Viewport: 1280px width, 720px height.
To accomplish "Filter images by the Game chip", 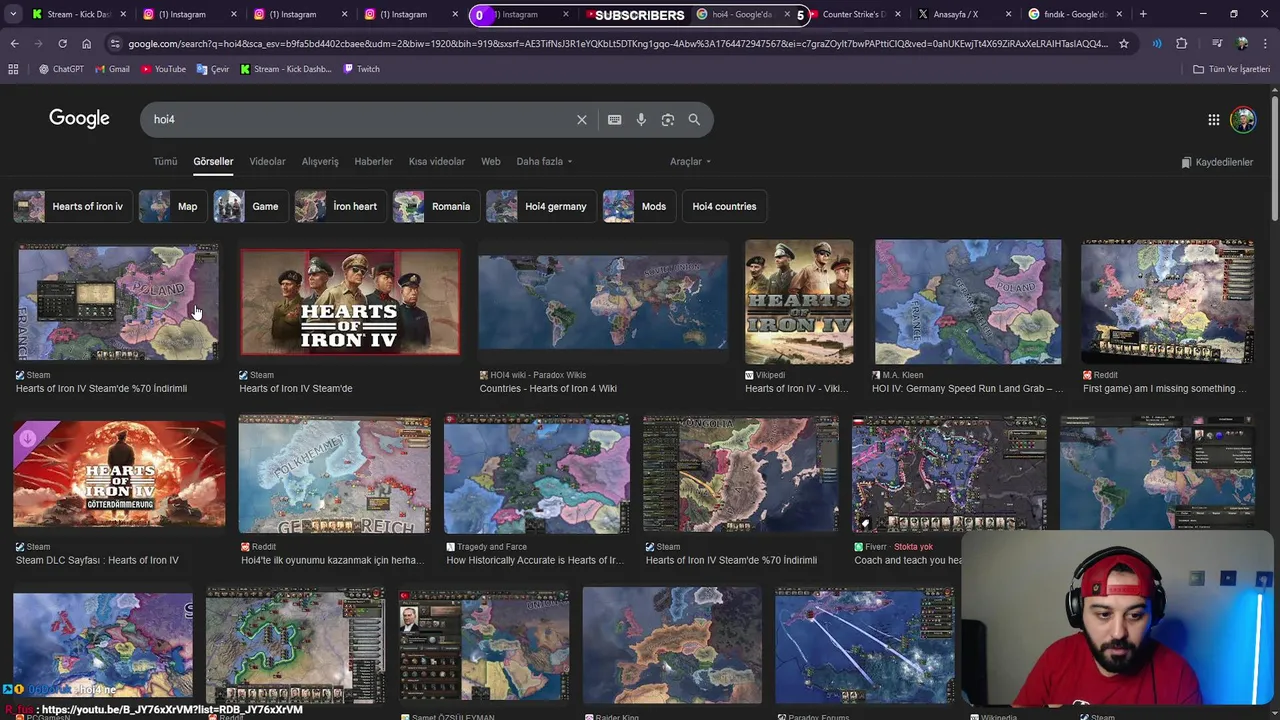I will point(250,206).
